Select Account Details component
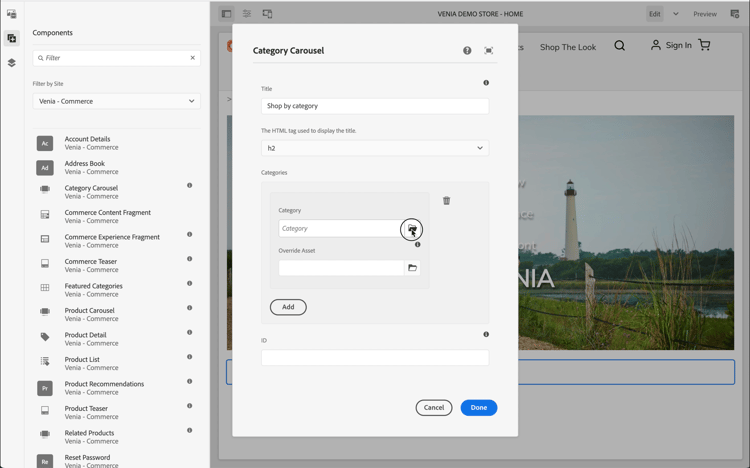The height and width of the screenshot is (468, 750). pos(116,143)
